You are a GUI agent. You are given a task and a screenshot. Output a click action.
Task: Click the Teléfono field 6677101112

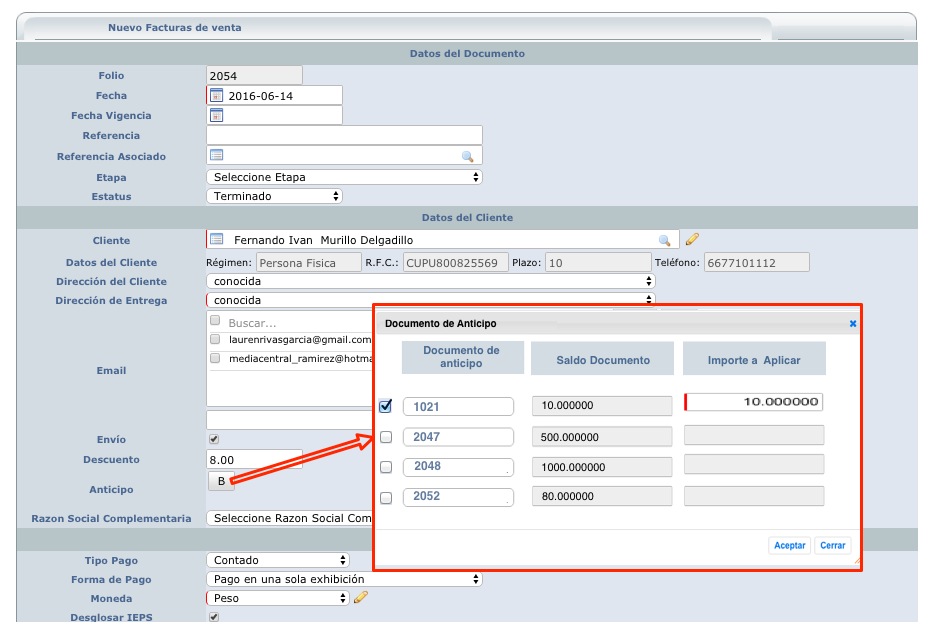pos(757,263)
